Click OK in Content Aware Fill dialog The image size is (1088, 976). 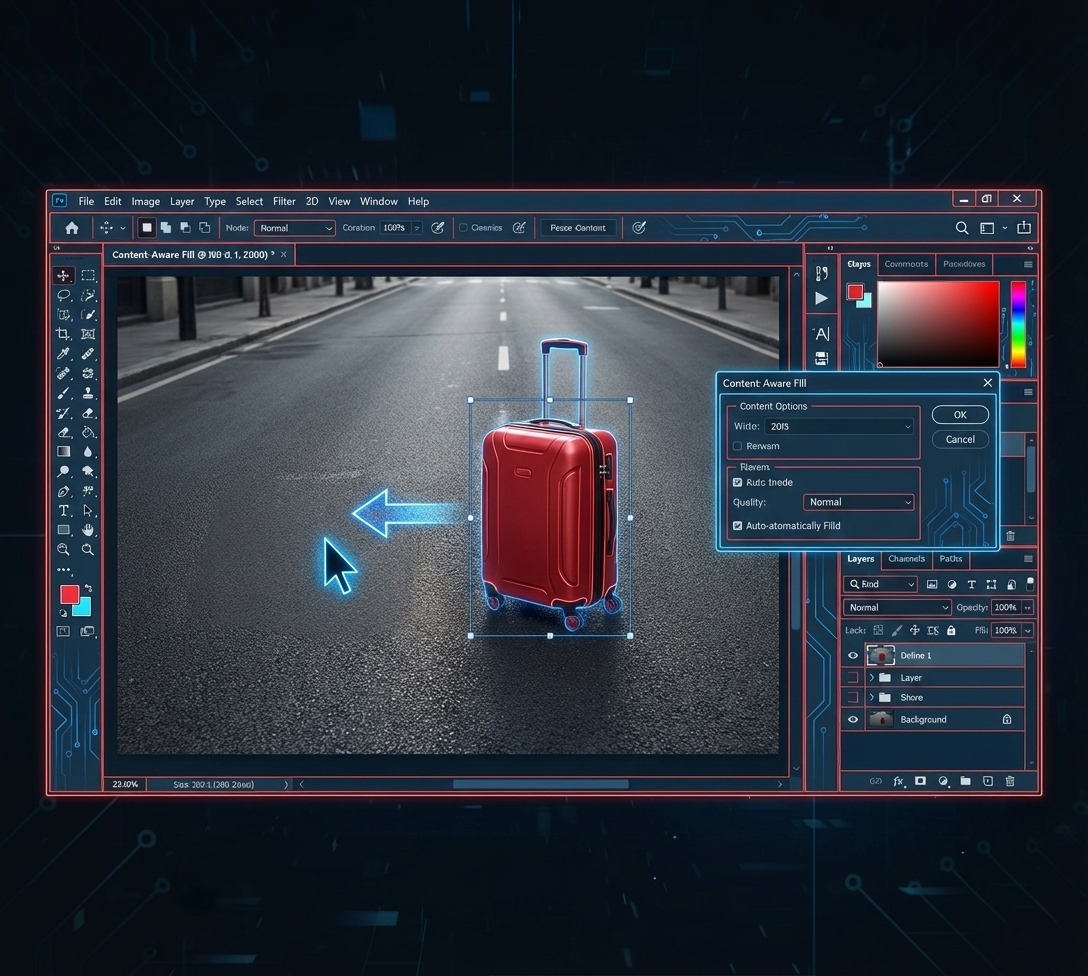(x=960, y=415)
